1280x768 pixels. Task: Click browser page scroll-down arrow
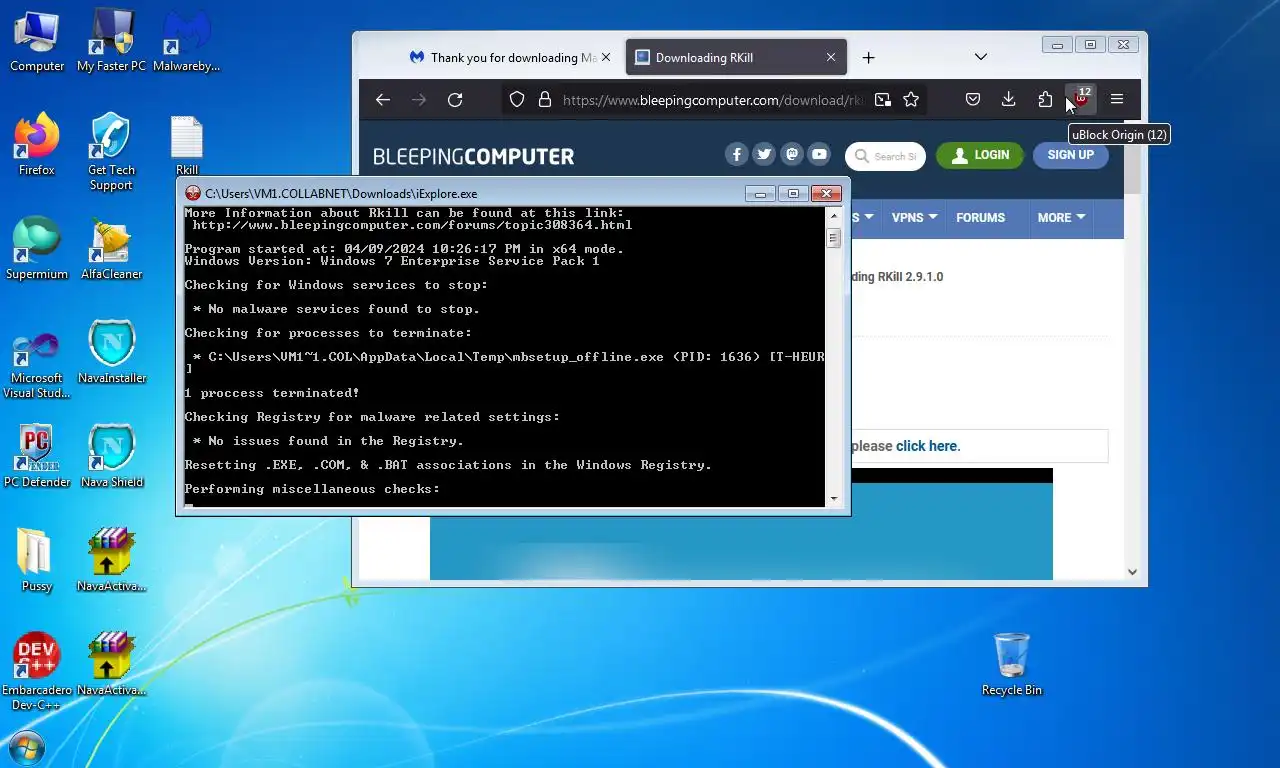[1132, 572]
